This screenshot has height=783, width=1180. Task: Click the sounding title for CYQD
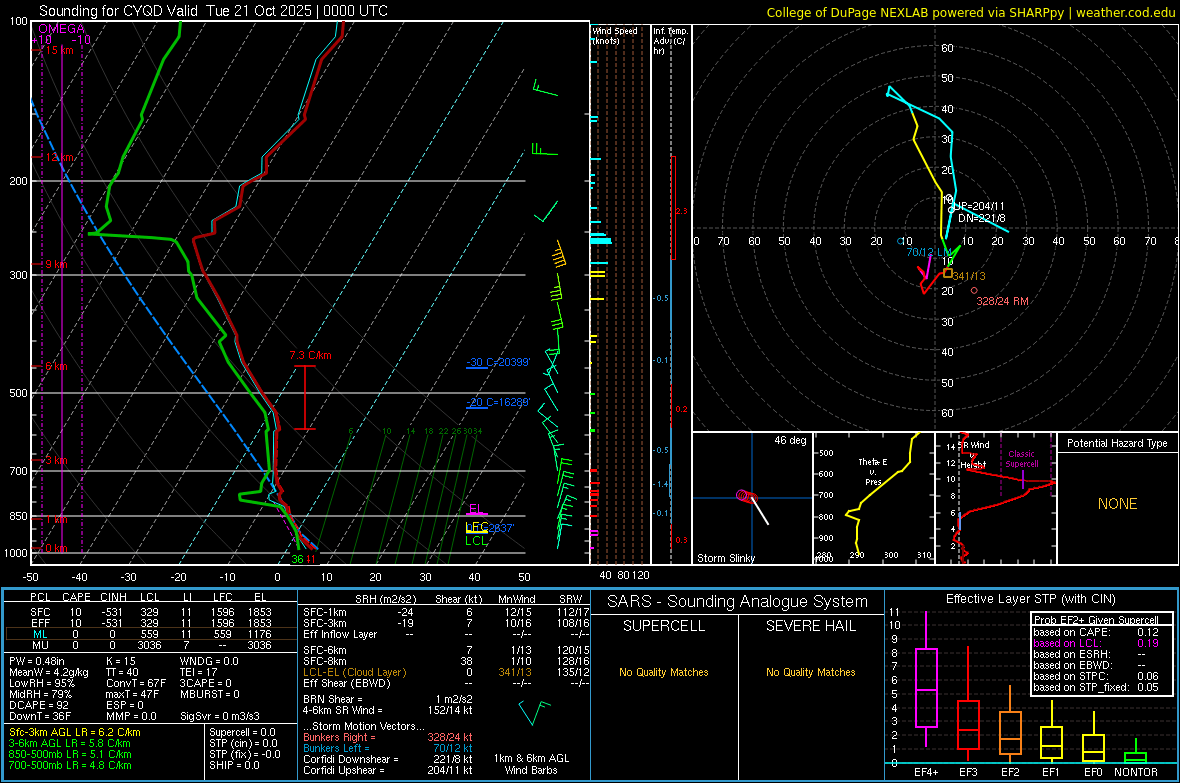(213, 11)
